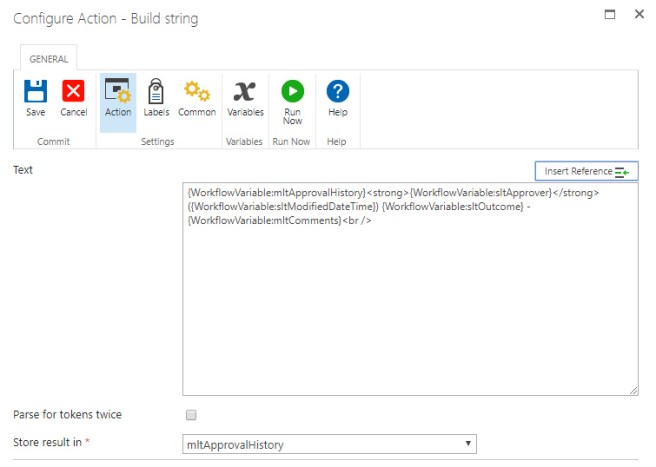Click the Save floppy disk icon
Screen dimensions: 656x467
point(36,91)
